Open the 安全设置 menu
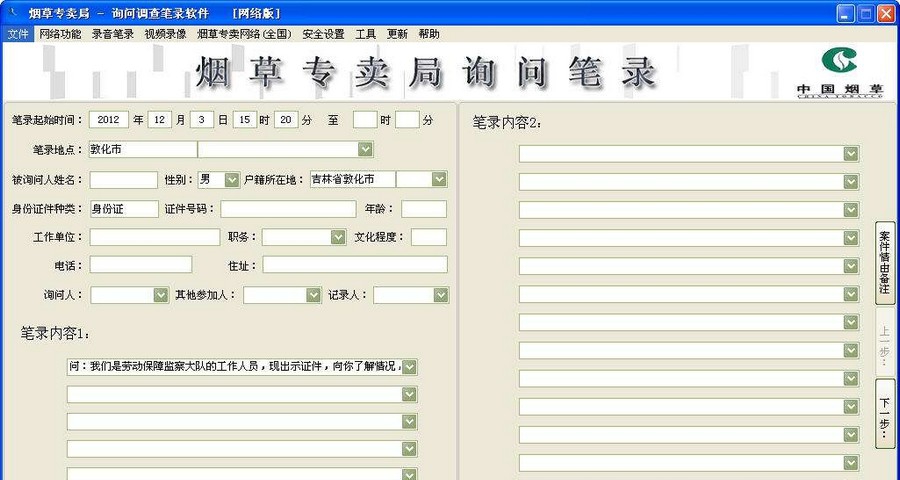The image size is (900, 480). point(323,34)
